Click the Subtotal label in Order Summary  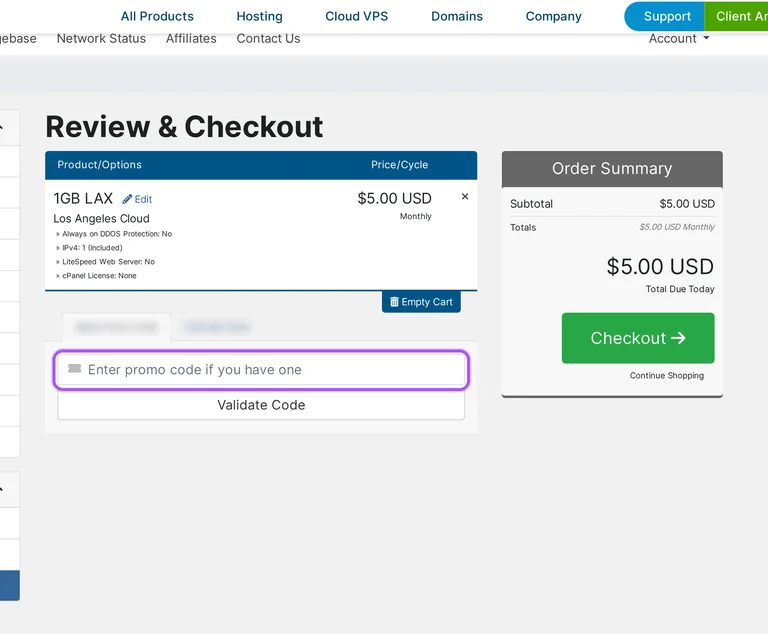[531, 204]
